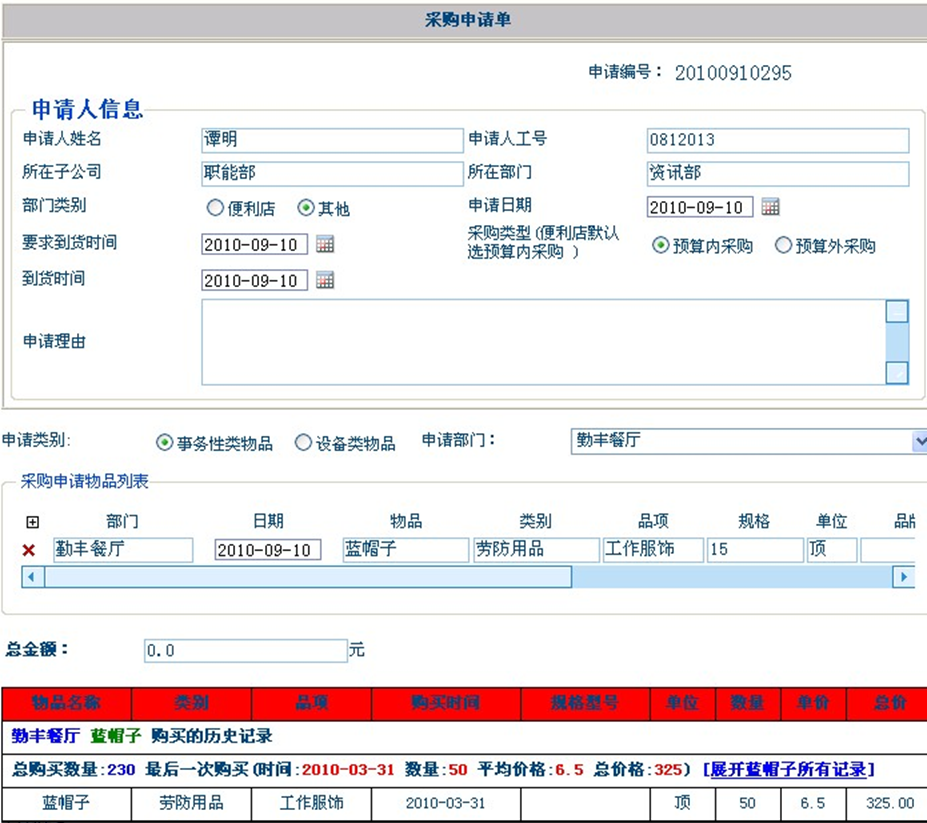
Task: Click the down arrow on 申请理由 scrollbar
Action: coord(897,374)
